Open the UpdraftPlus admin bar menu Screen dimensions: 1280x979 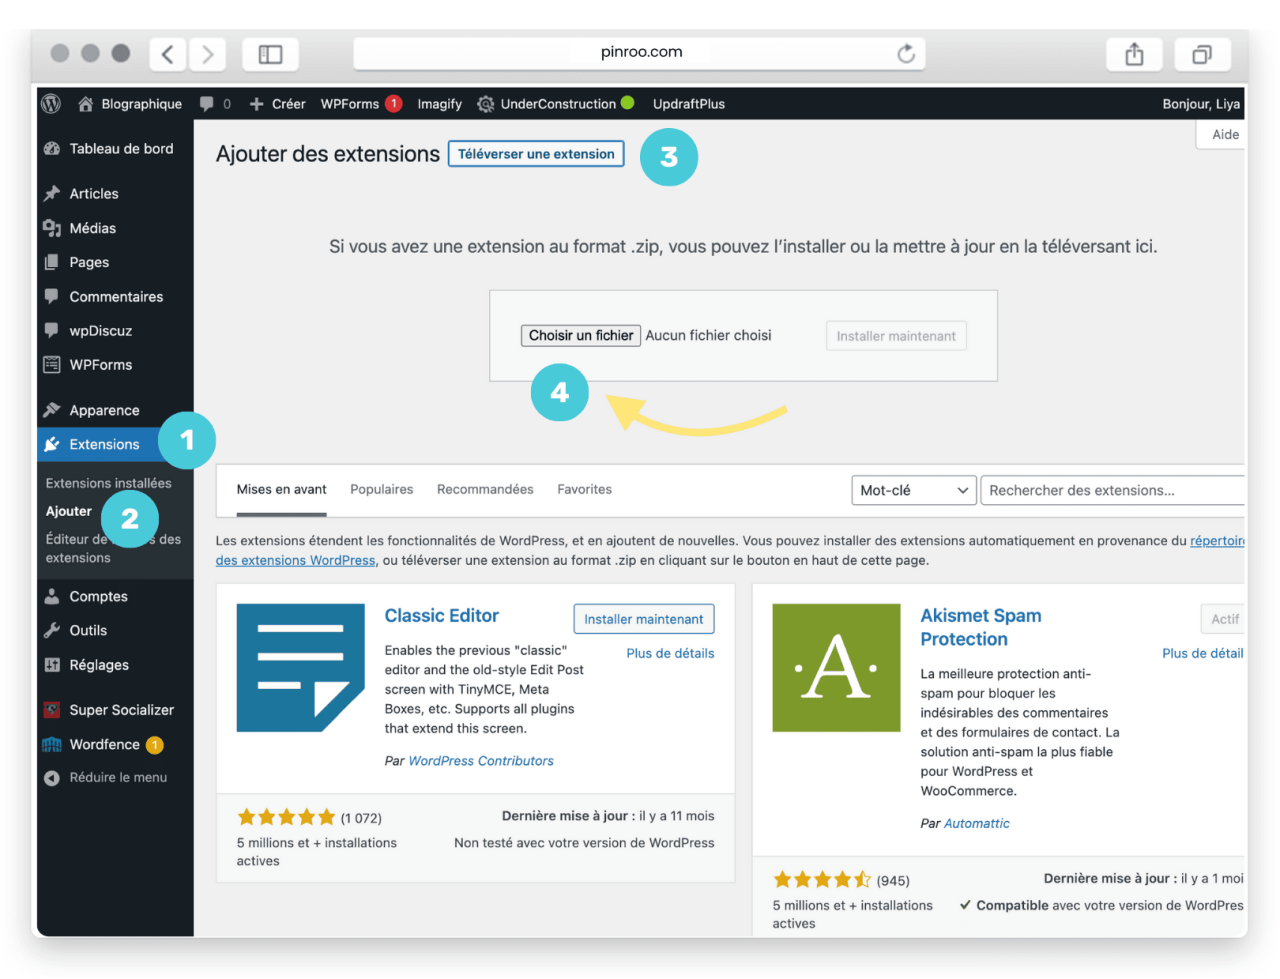[x=689, y=104]
